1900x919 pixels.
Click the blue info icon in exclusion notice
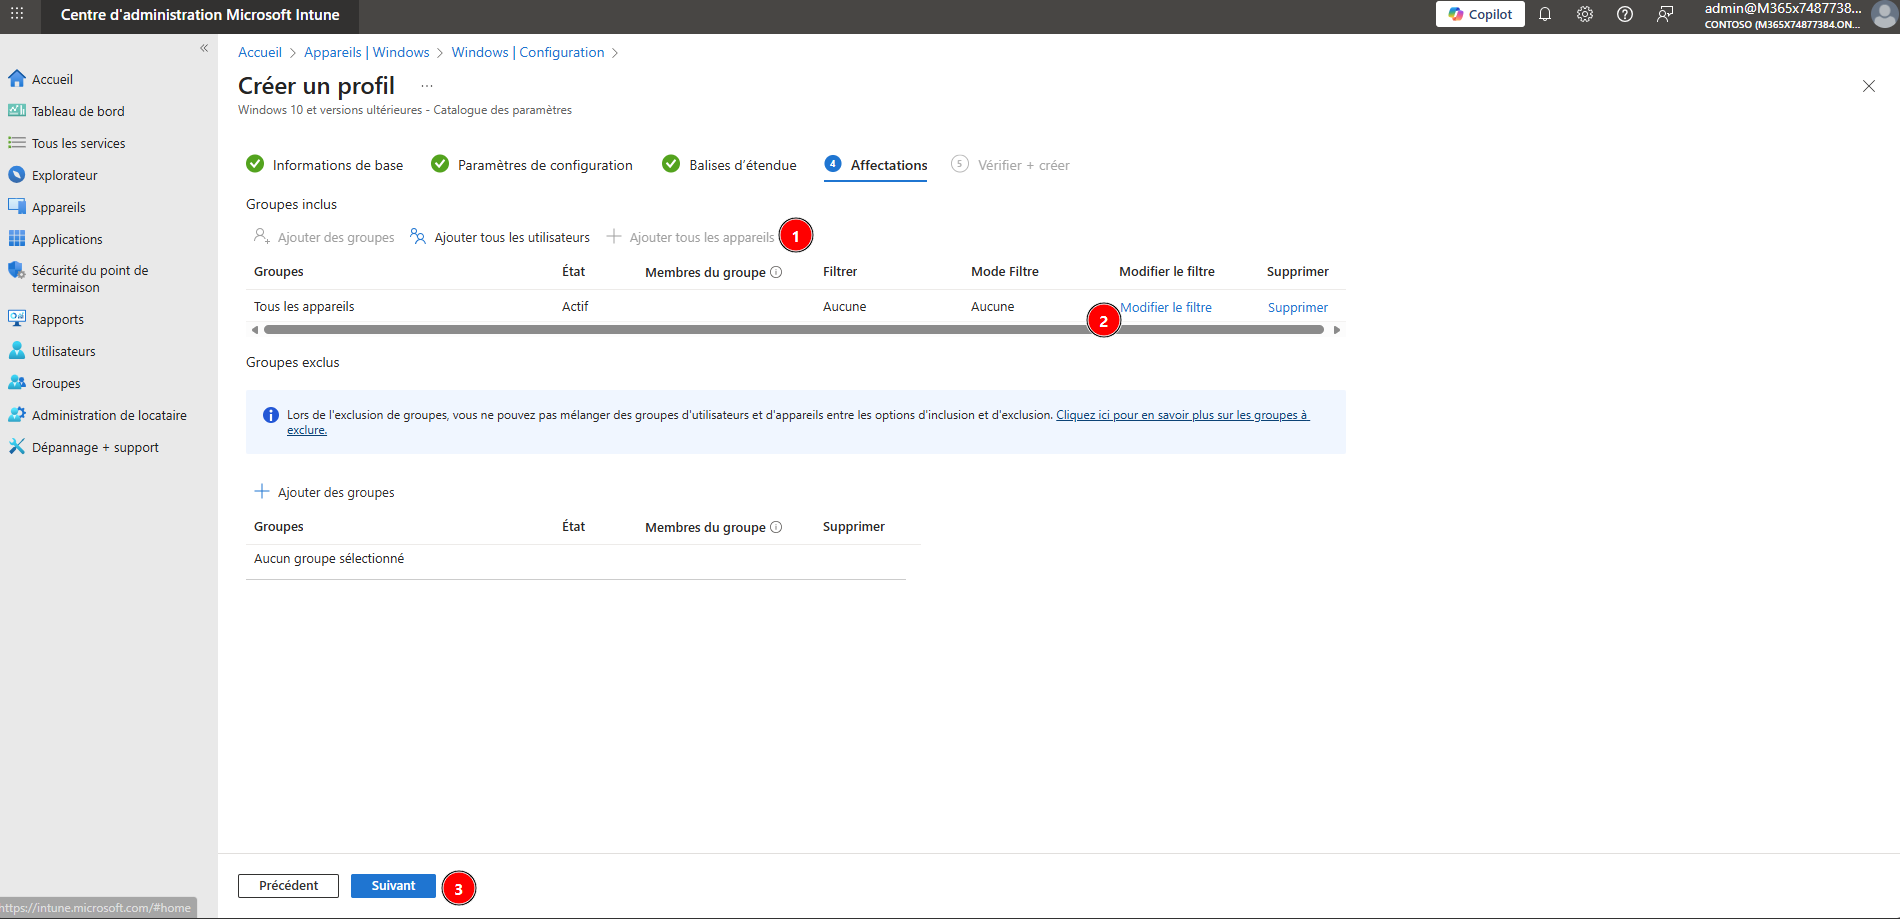coord(270,415)
